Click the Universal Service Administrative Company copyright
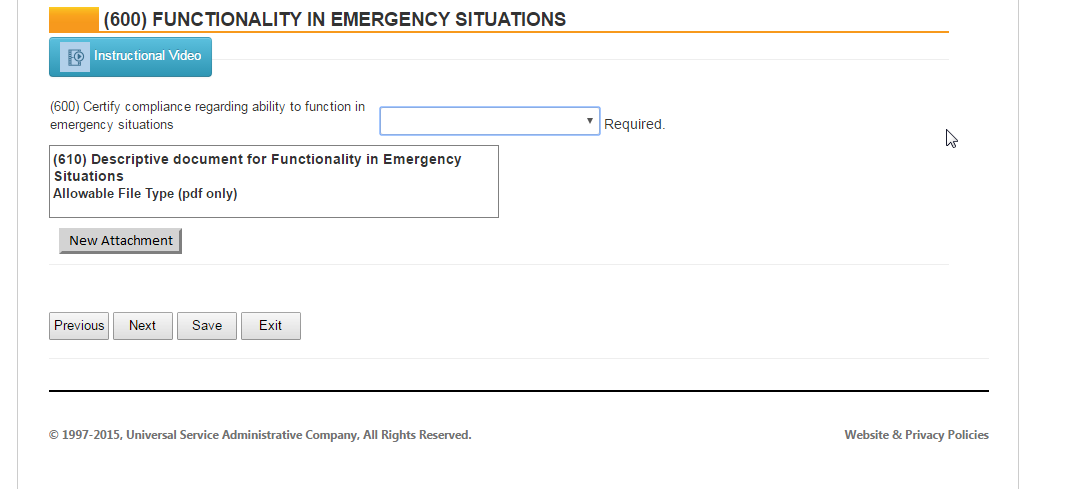Viewport: 1092px width, 489px height. click(260, 435)
